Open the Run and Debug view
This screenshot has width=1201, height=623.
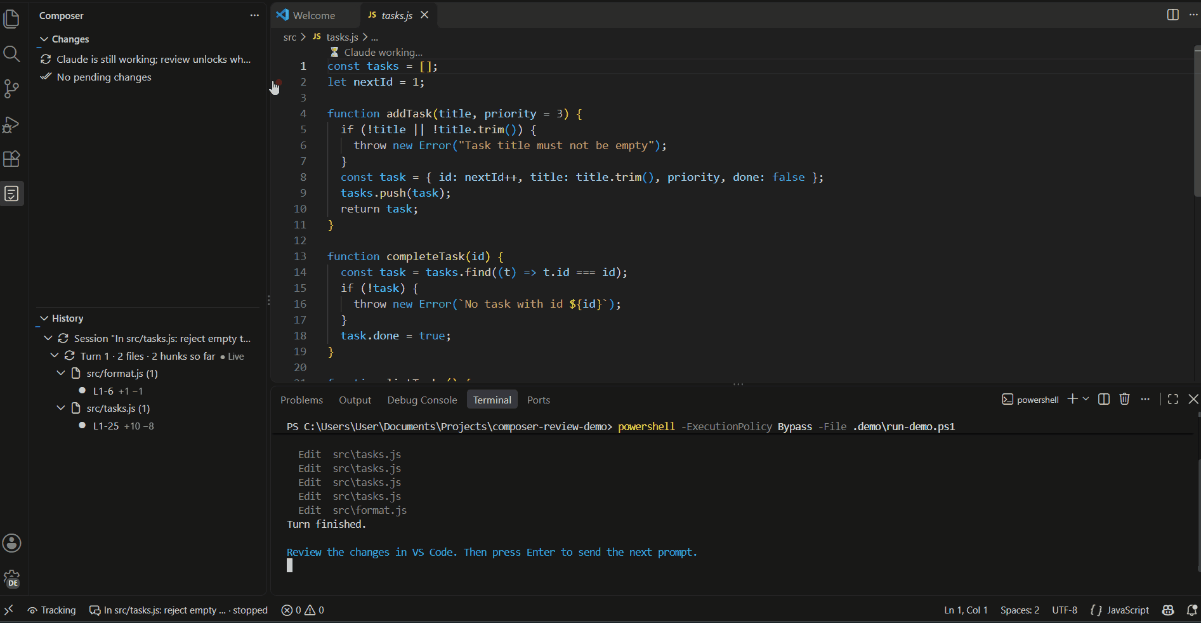pos(12,124)
